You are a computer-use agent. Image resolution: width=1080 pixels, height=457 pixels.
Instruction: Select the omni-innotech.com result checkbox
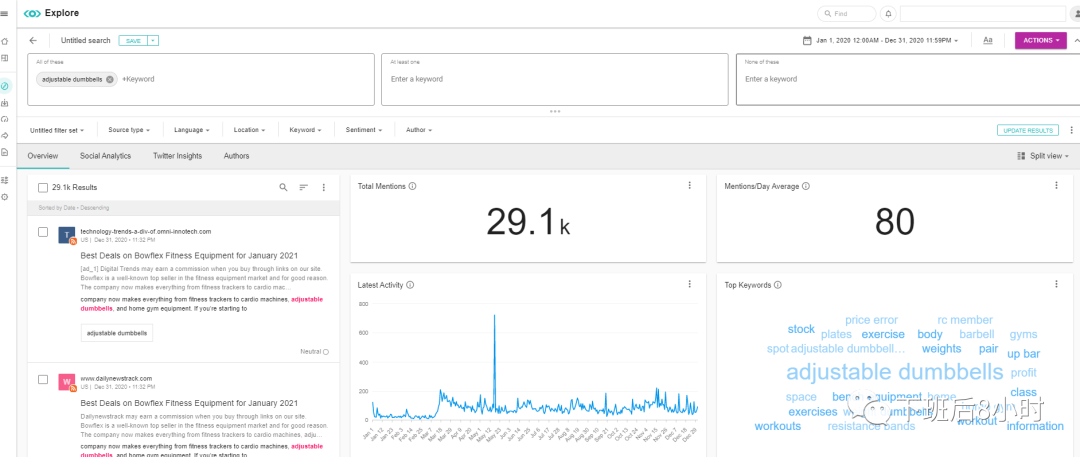pos(42,232)
